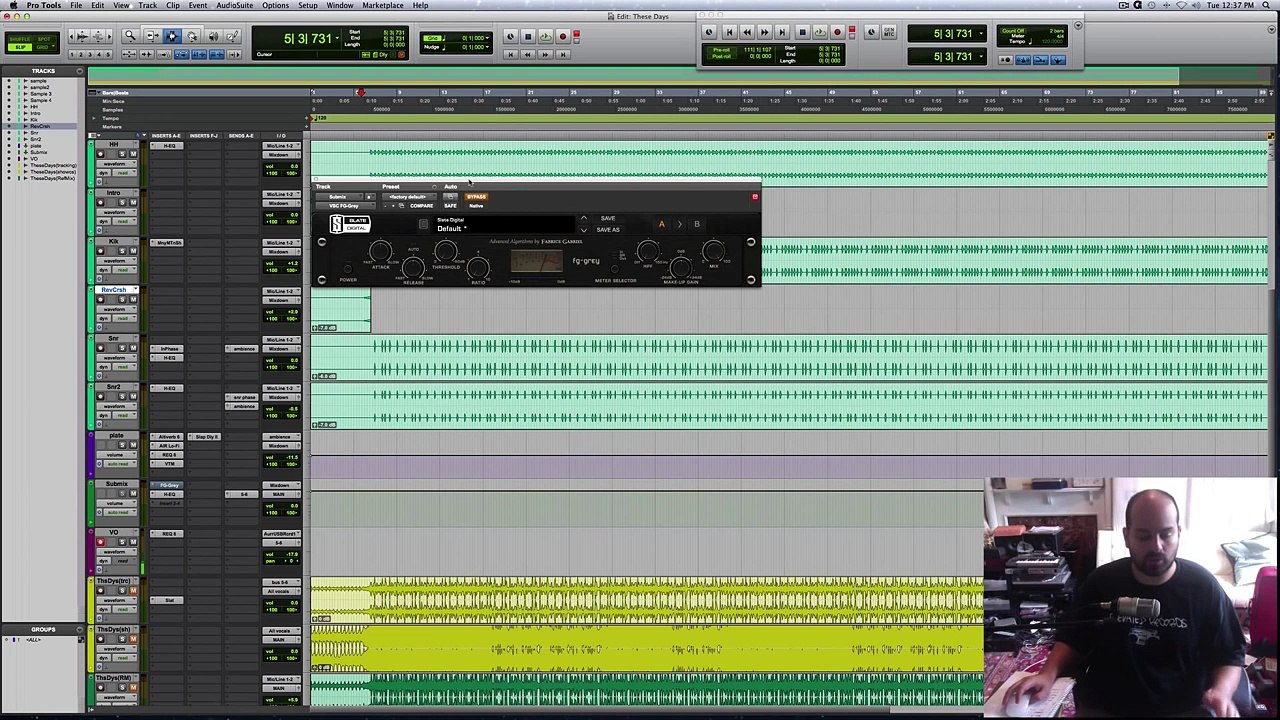Click Go to End in floating Transport window

click(782, 32)
